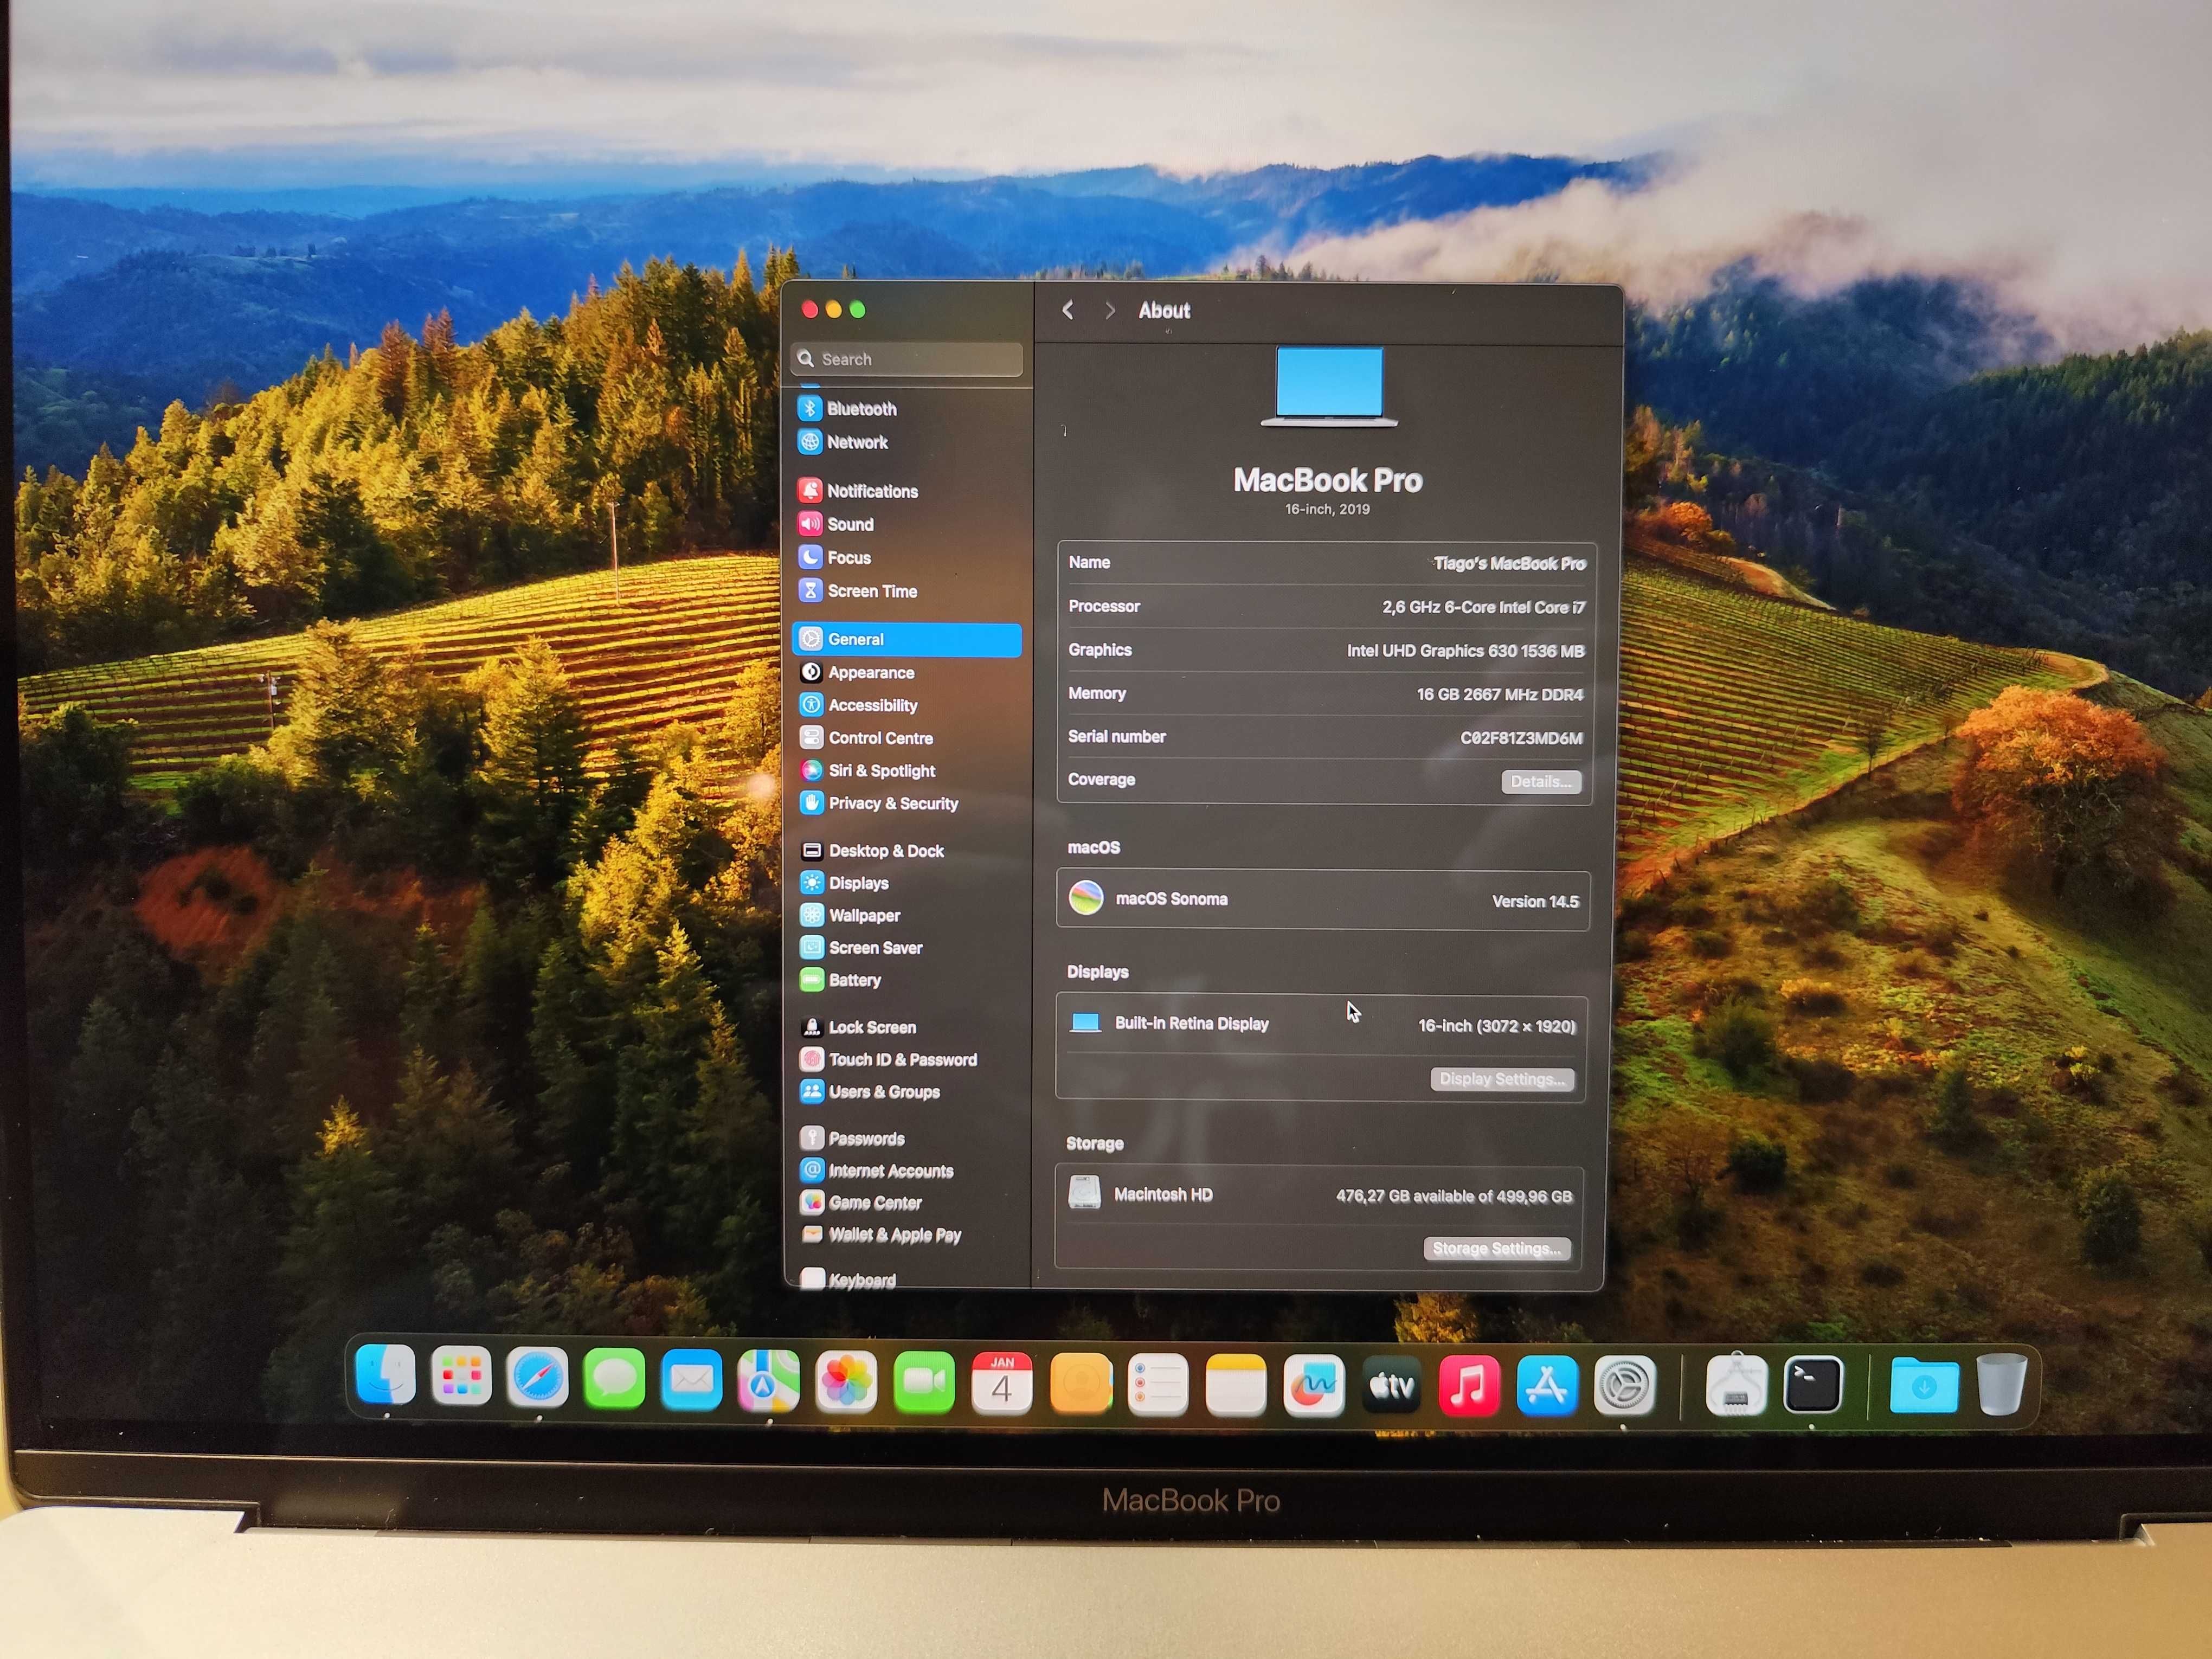Open FaceTime from the Dock

pyautogui.click(x=924, y=1383)
